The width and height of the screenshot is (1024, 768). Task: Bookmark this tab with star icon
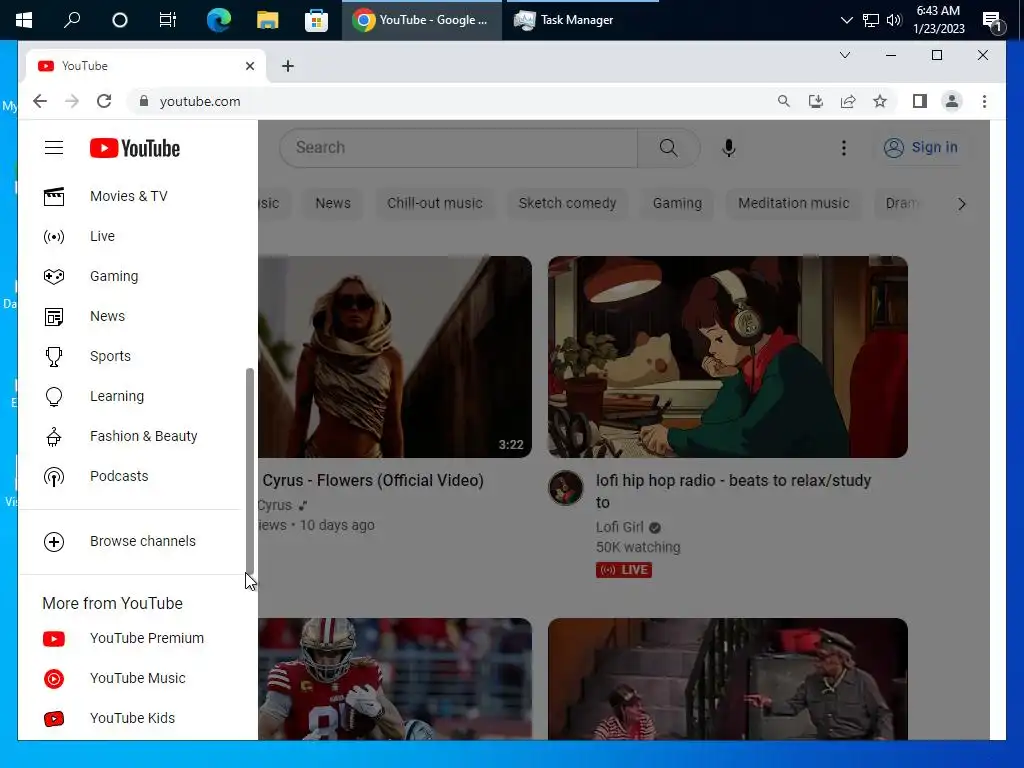tap(880, 101)
